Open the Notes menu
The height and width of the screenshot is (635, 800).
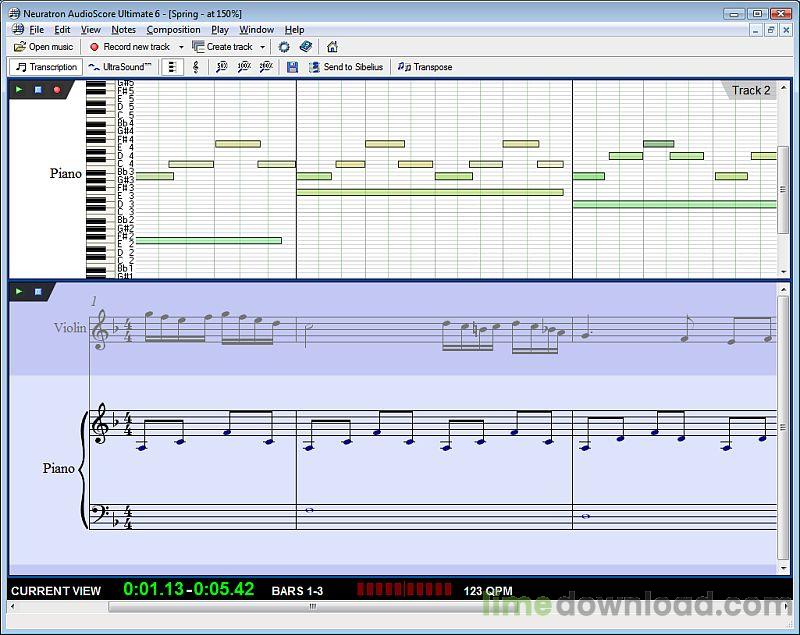(x=123, y=30)
